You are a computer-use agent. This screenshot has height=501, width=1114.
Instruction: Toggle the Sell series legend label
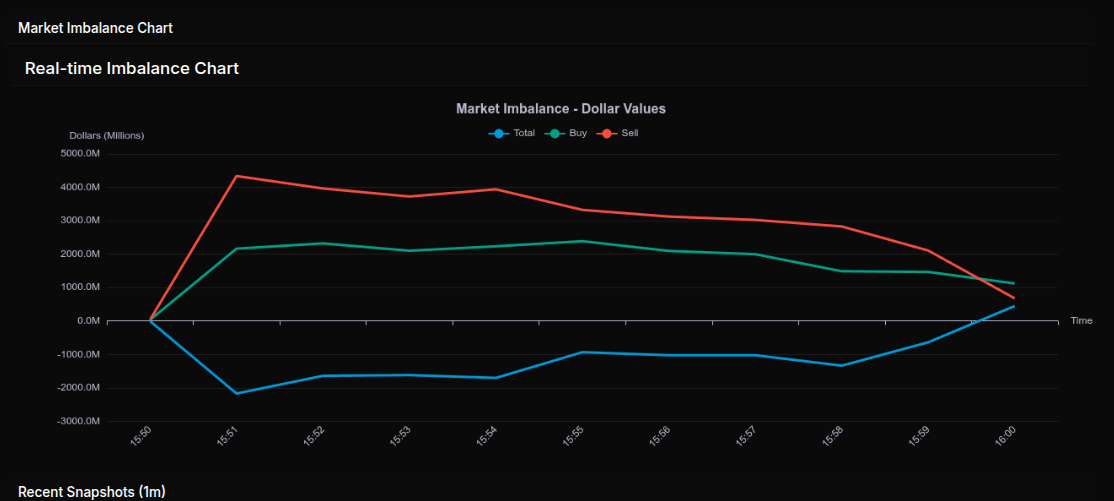(x=630, y=133)
